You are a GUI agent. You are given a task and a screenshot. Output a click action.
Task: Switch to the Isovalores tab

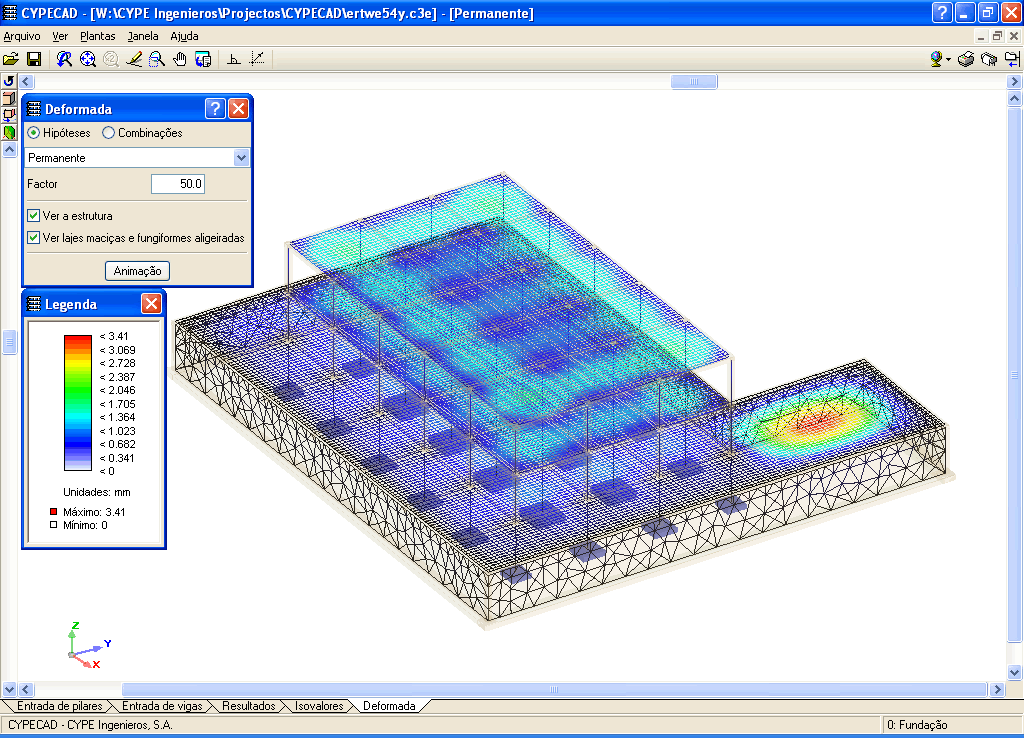pyautogui.click(x=318, y=706)
